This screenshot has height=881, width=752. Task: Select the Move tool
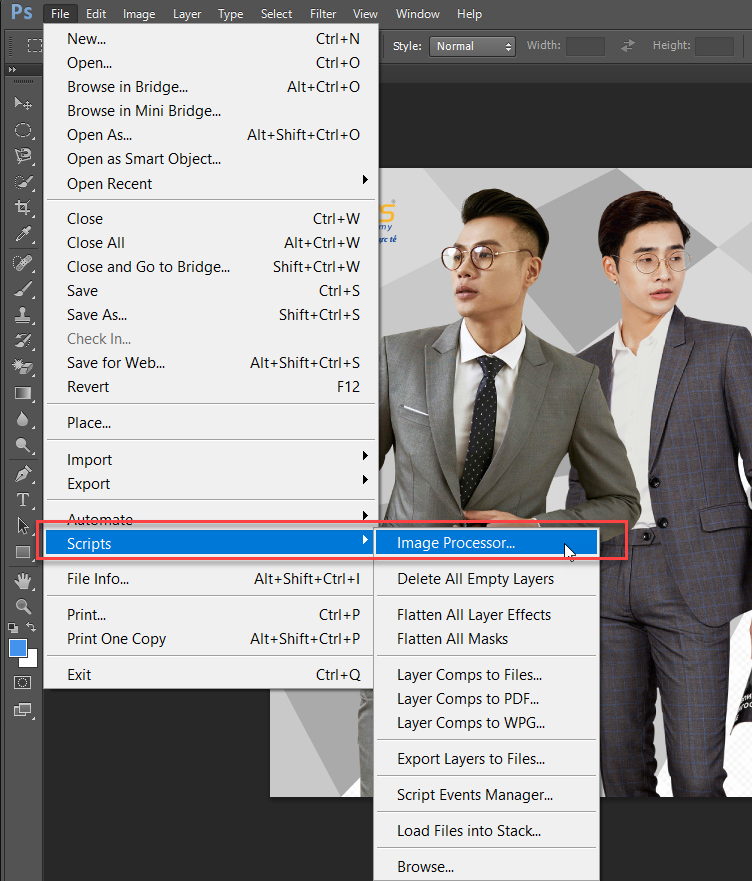click(x=22, y=104)
